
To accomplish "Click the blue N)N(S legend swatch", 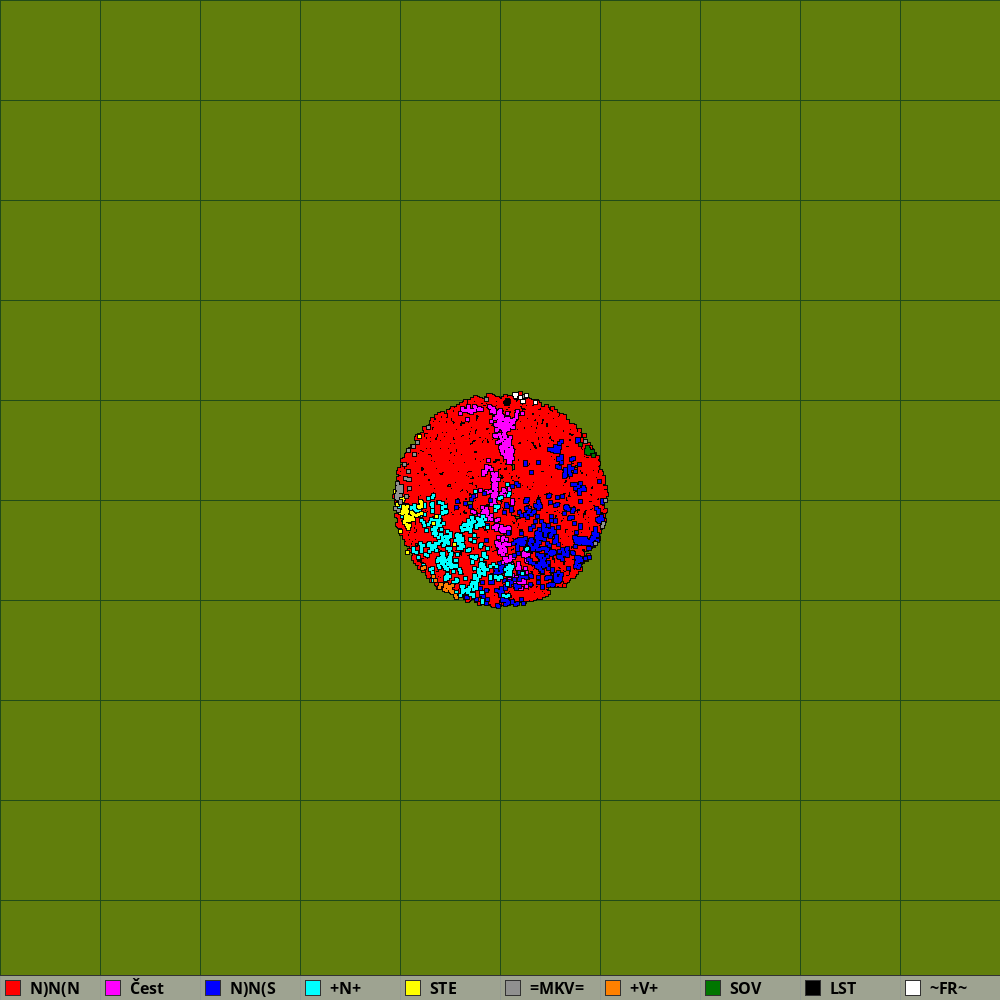I will tap(213, 988).
